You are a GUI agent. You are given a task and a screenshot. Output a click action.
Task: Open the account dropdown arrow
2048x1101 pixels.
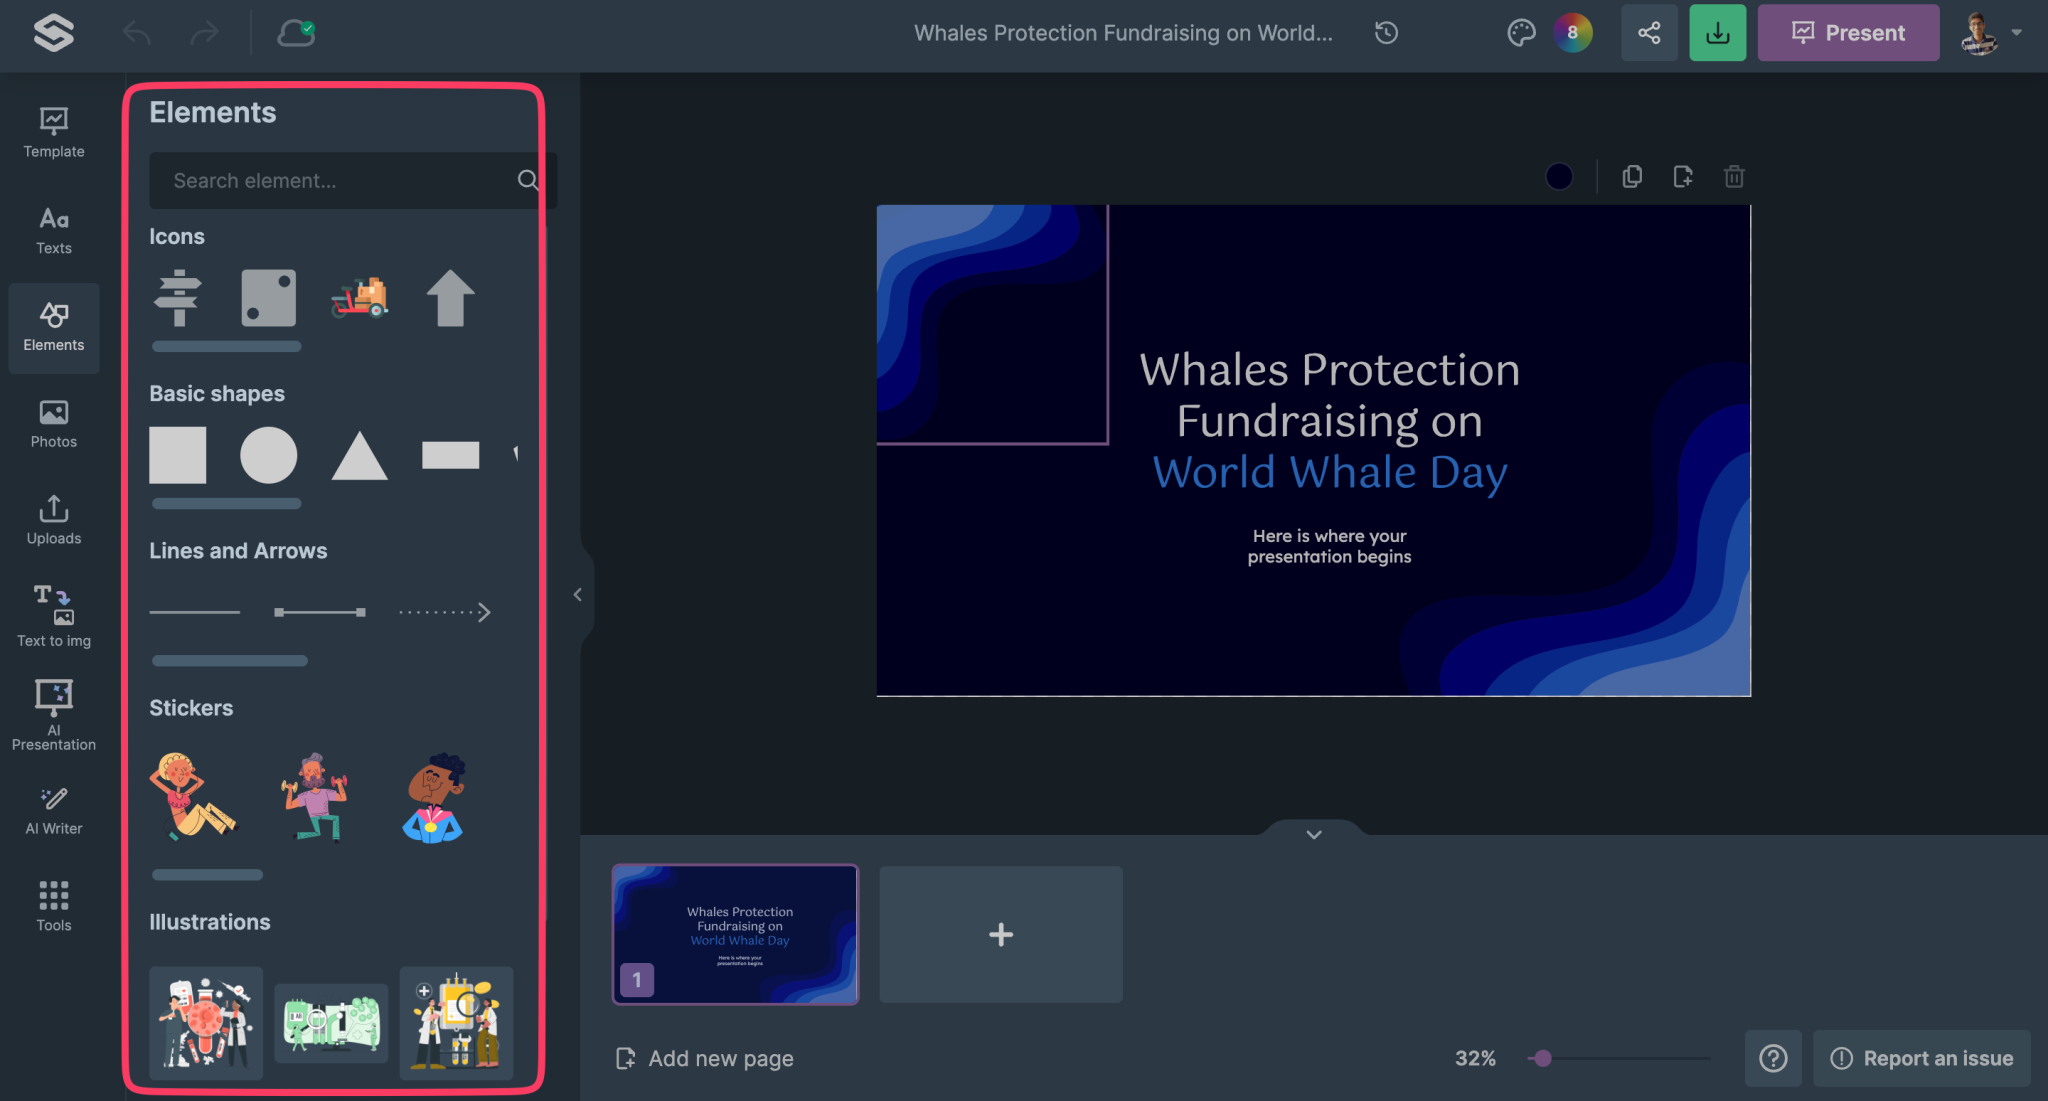point(2019,32)
